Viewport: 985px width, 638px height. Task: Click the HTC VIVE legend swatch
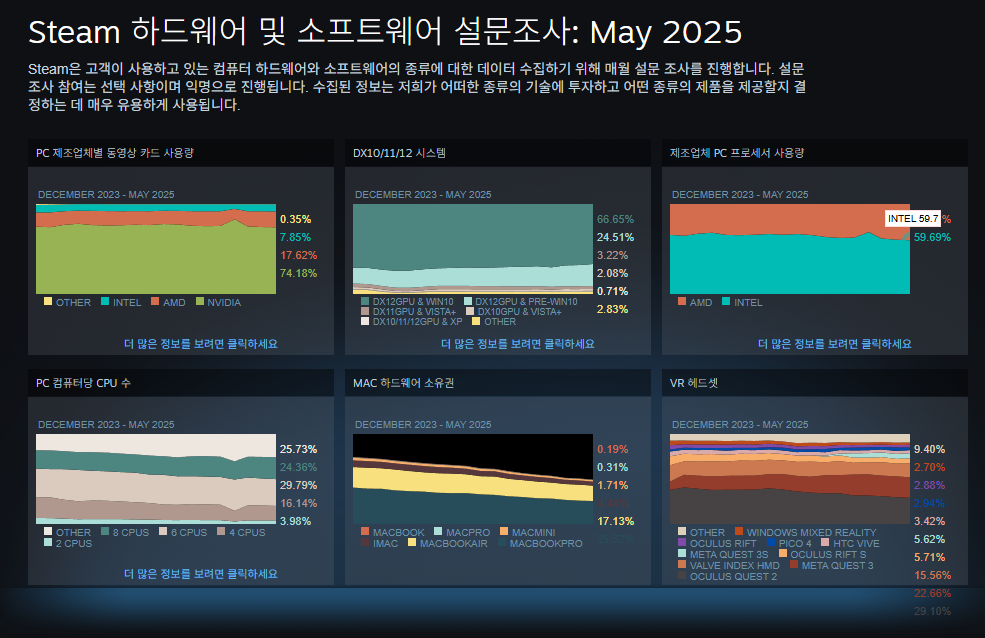point(825,543)
